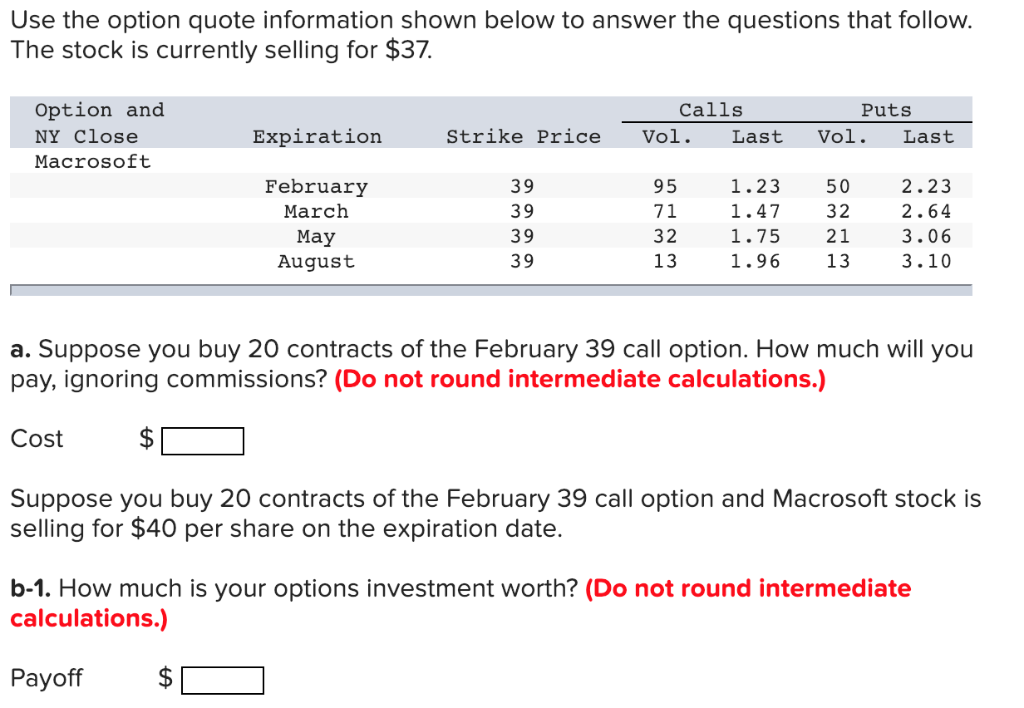Screen dimensions: 1024x708
Task: Click the August put price 3.10
Action: click(928, 261)
